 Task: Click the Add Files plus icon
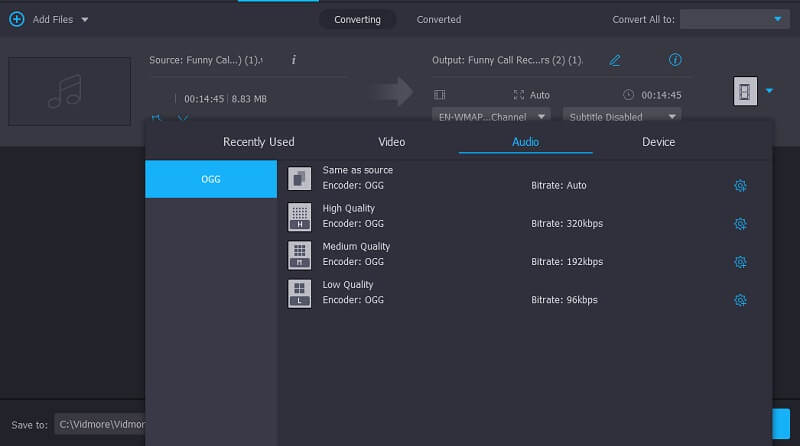coord(16,19)
